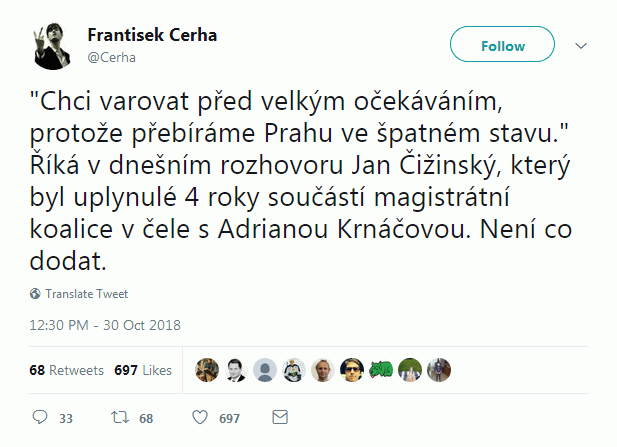Open the @Cerha handle link
The image size is (617, 447).
click(111, 57)
